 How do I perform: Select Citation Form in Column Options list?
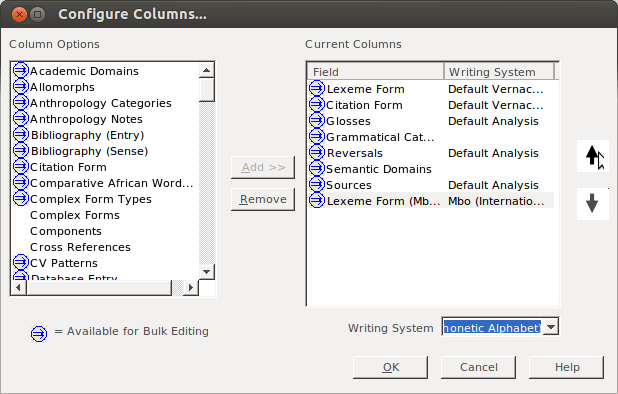pyautogui.click(x=68, y=167)
